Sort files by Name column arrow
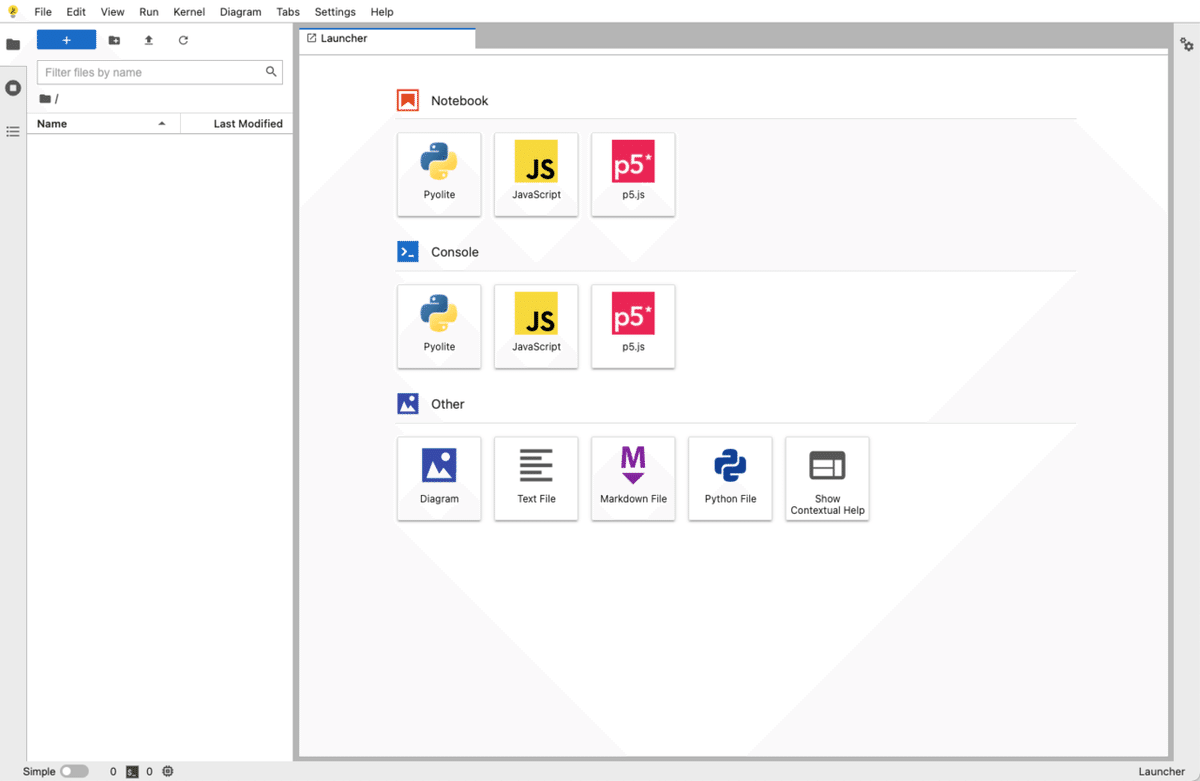 tap(162, 124)
